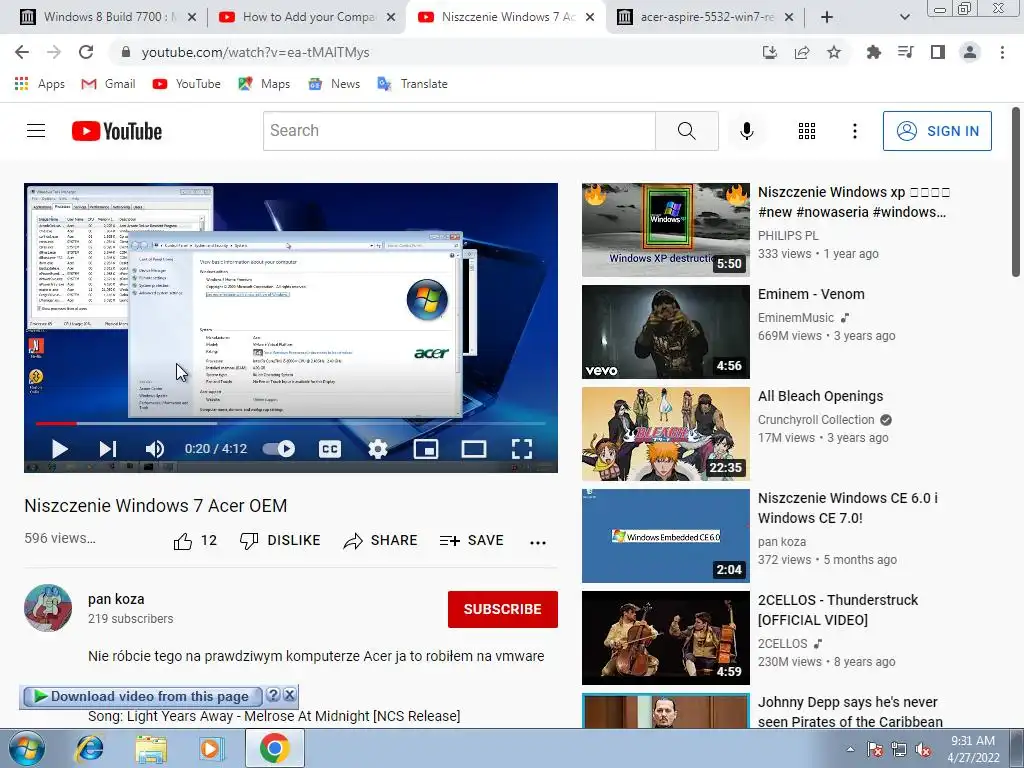This screenshot has height=768, width=1024.
Task: Open Translate bookmark
Action: tap(413, 84)
